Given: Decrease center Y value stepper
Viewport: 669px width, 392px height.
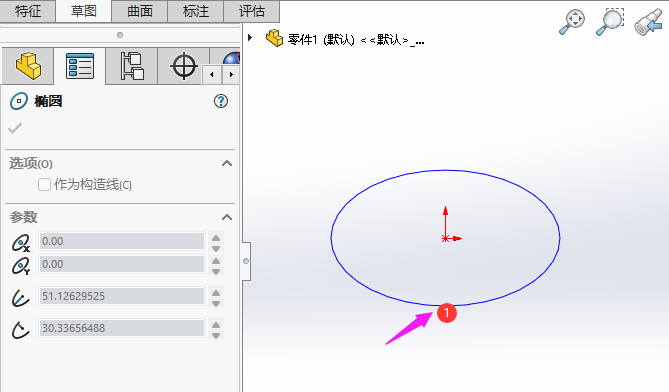Looking at the screenshot, I should coord(216,271).
